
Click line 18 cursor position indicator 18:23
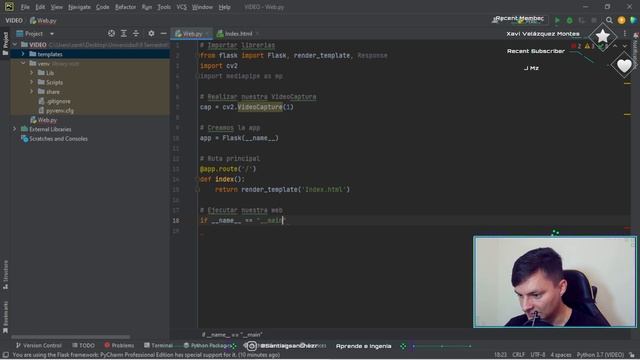click(x=500, y=355)
